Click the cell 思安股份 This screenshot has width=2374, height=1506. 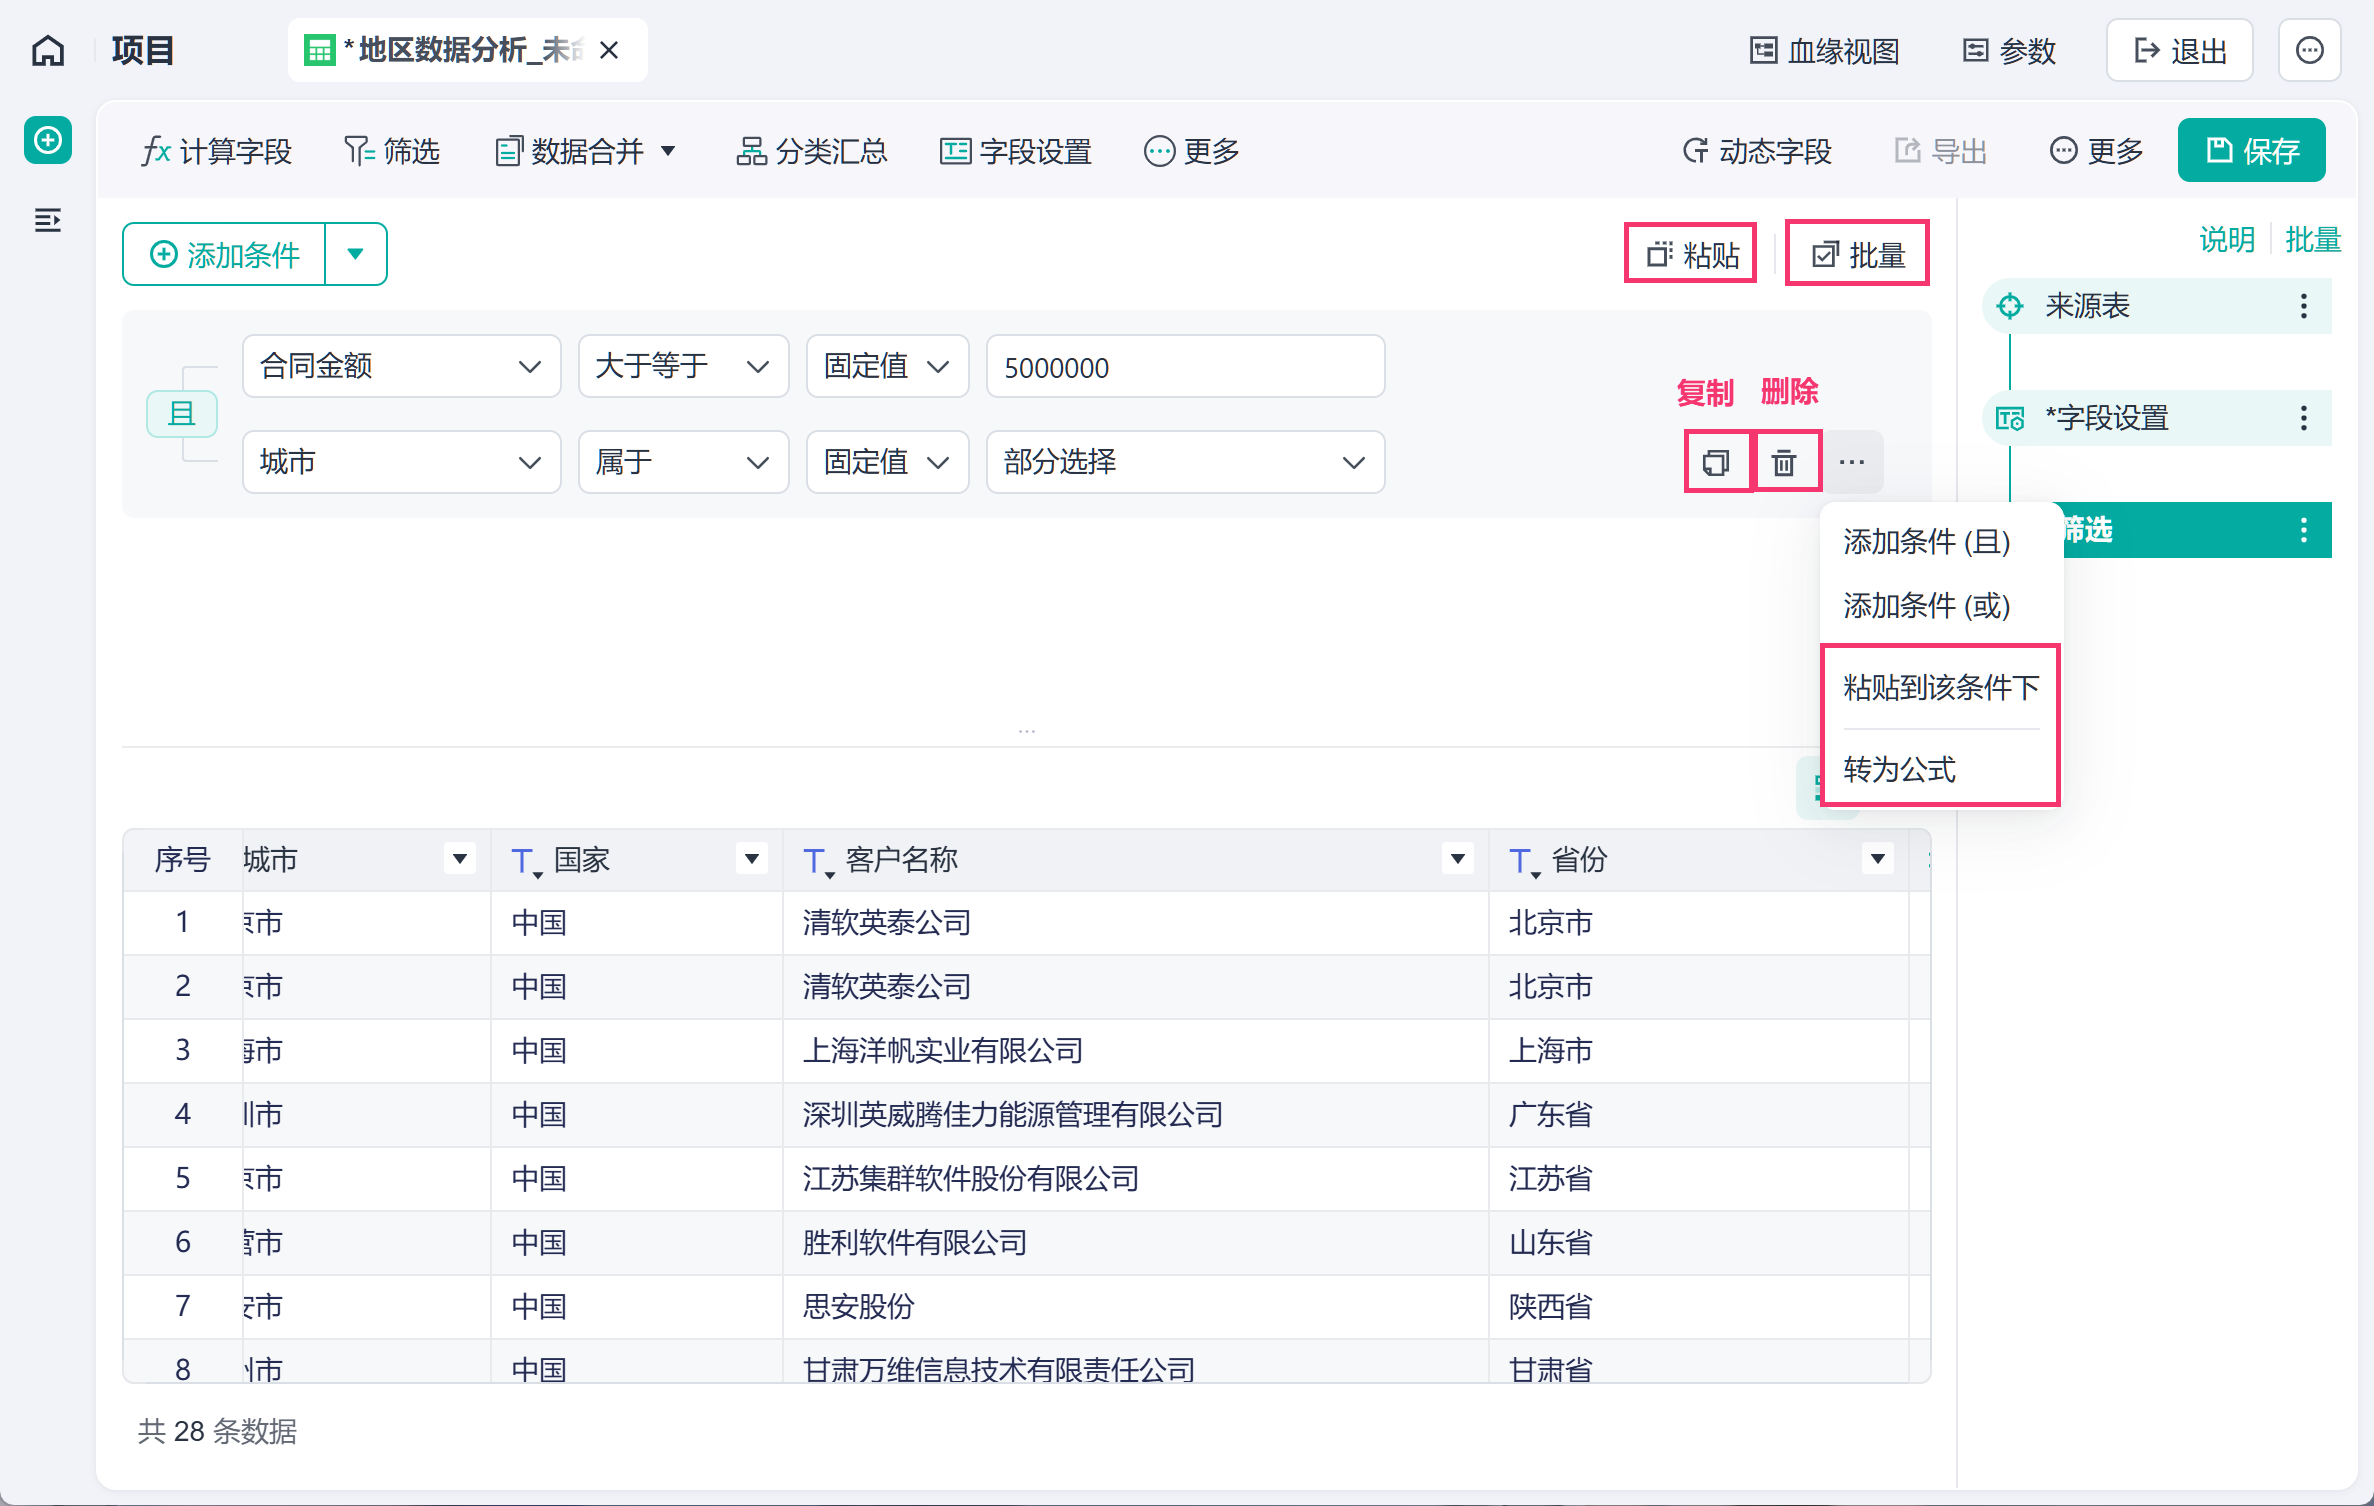tap(1135, 1307)
